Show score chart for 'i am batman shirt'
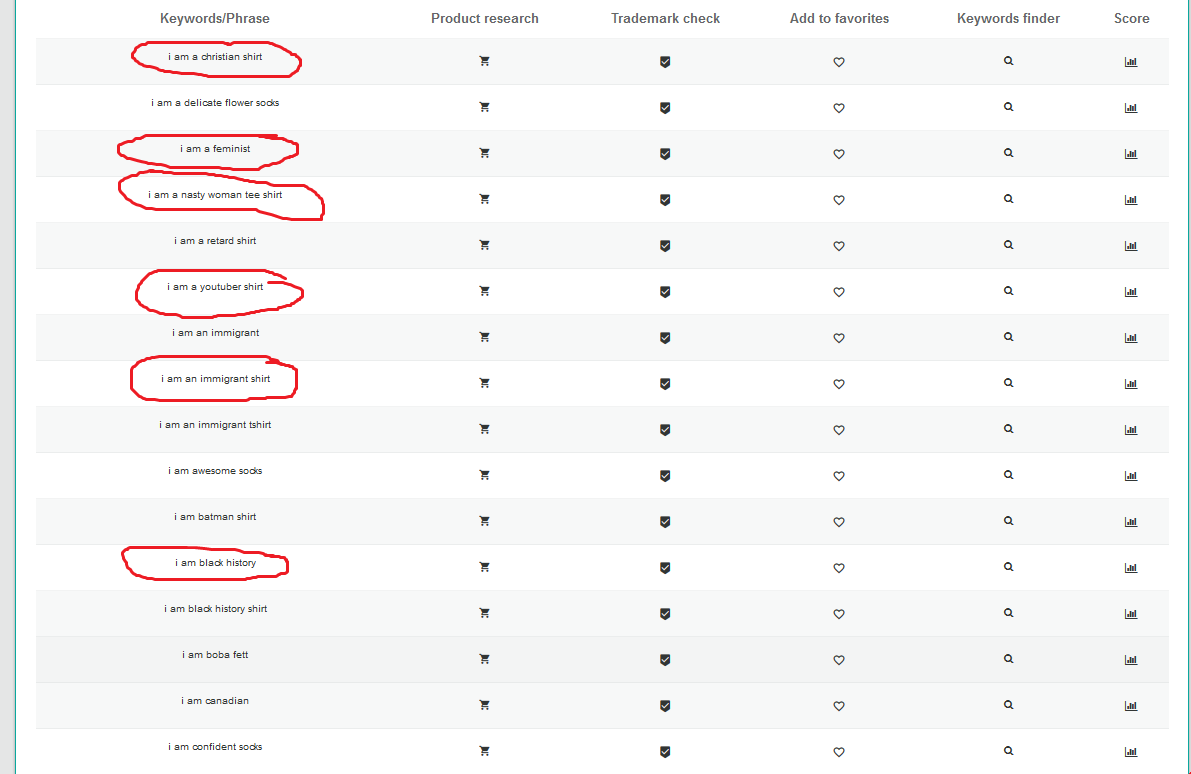 coord(1131,522)
